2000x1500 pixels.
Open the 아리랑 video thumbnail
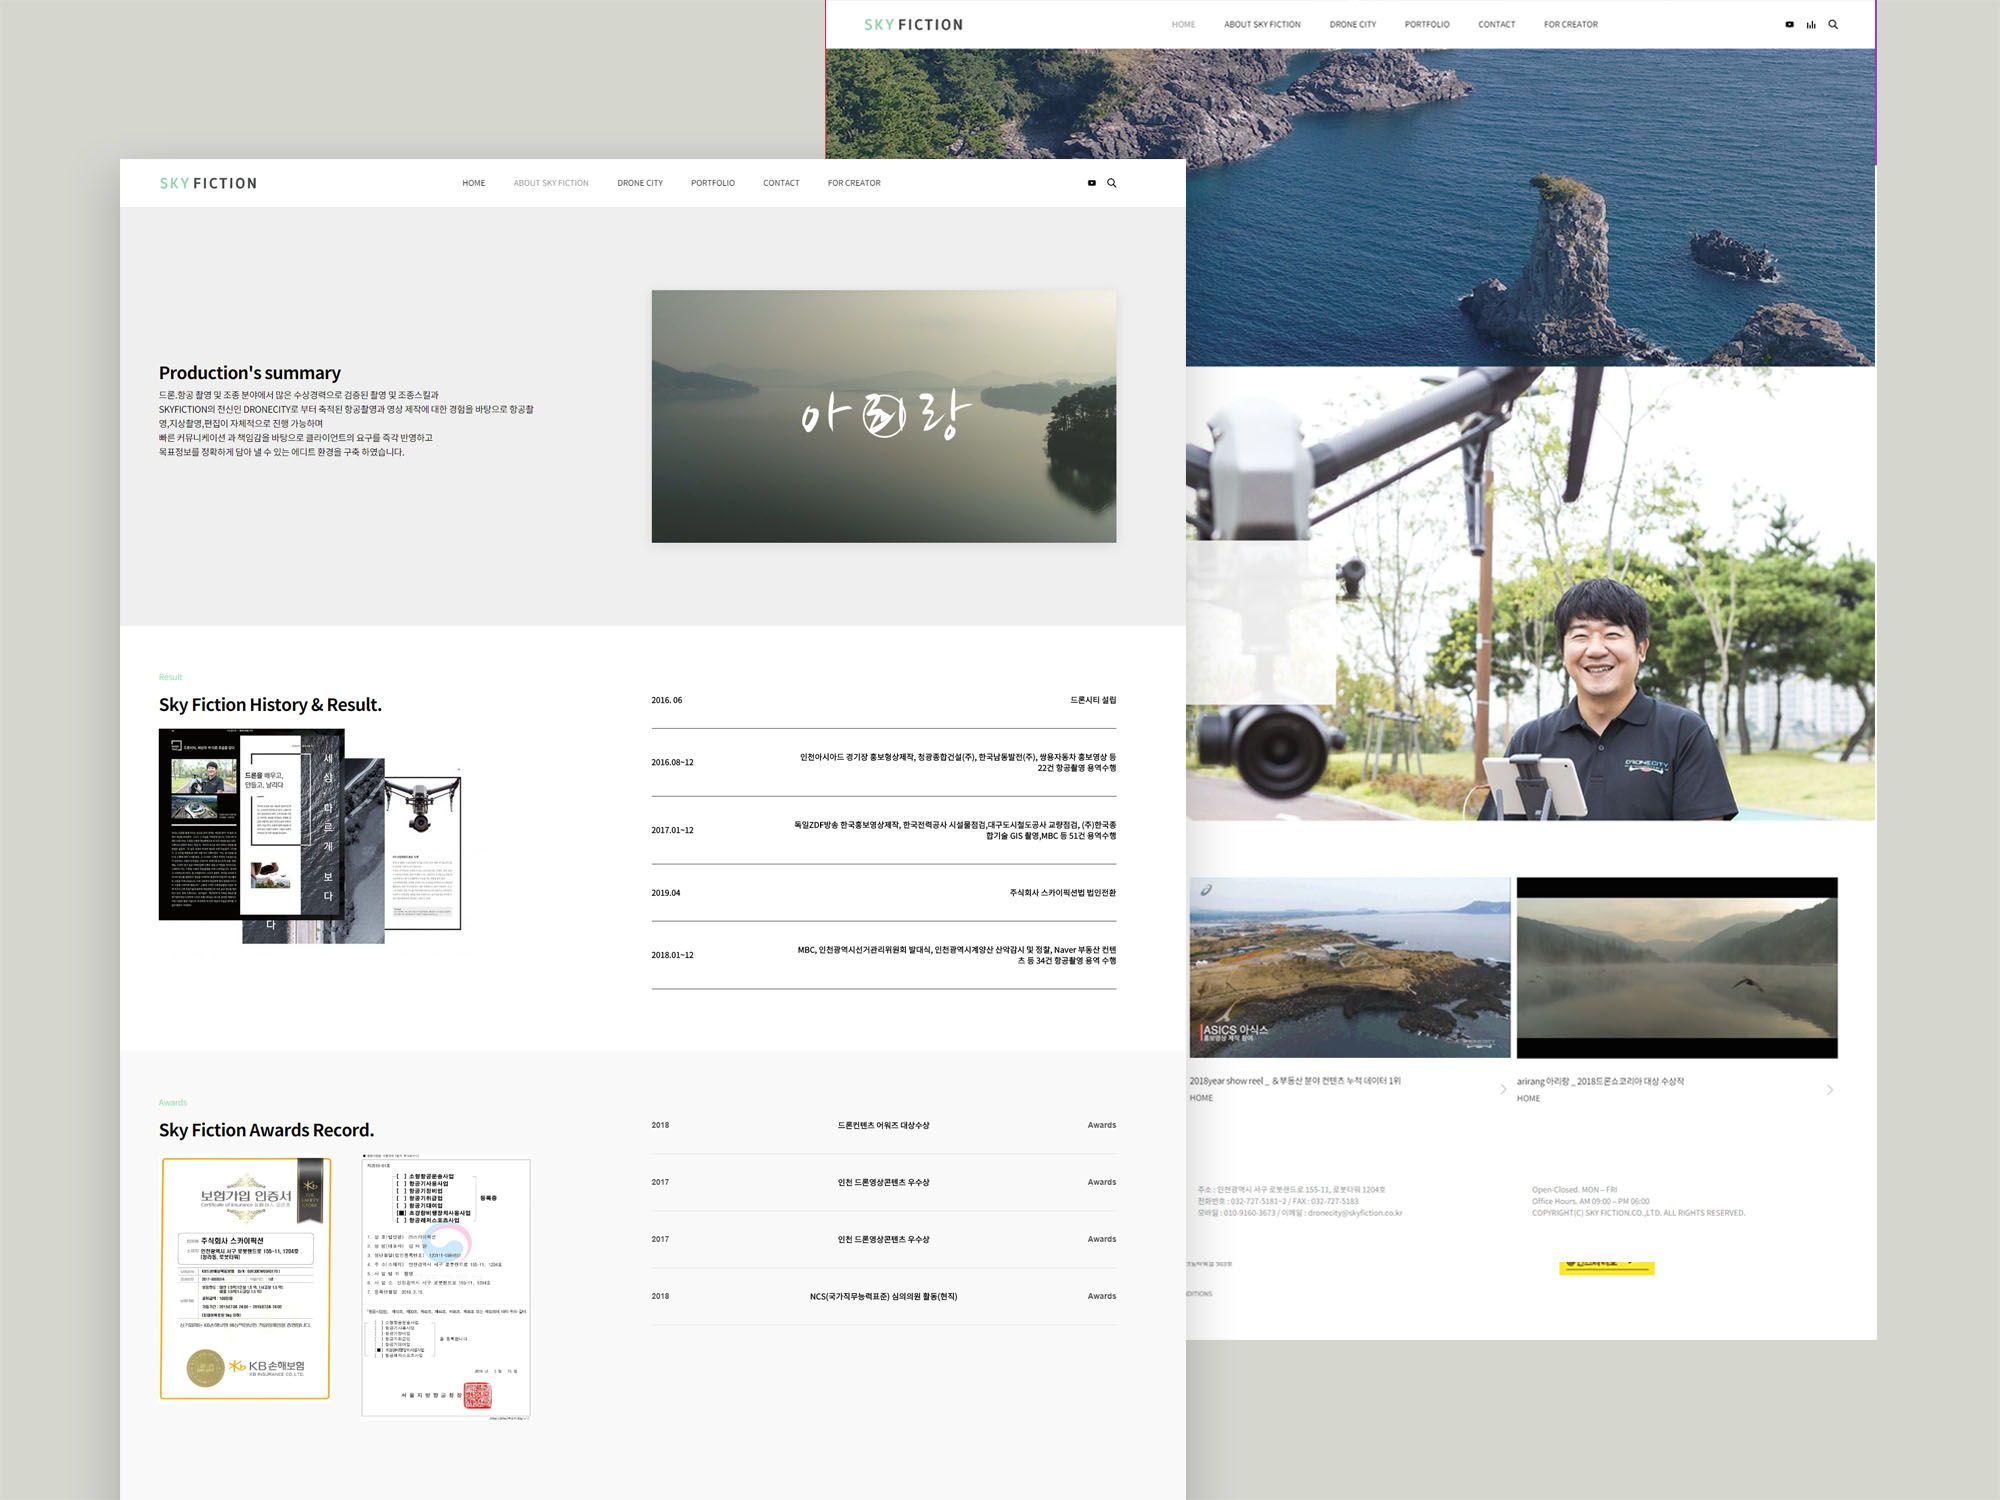click(883, 416)
